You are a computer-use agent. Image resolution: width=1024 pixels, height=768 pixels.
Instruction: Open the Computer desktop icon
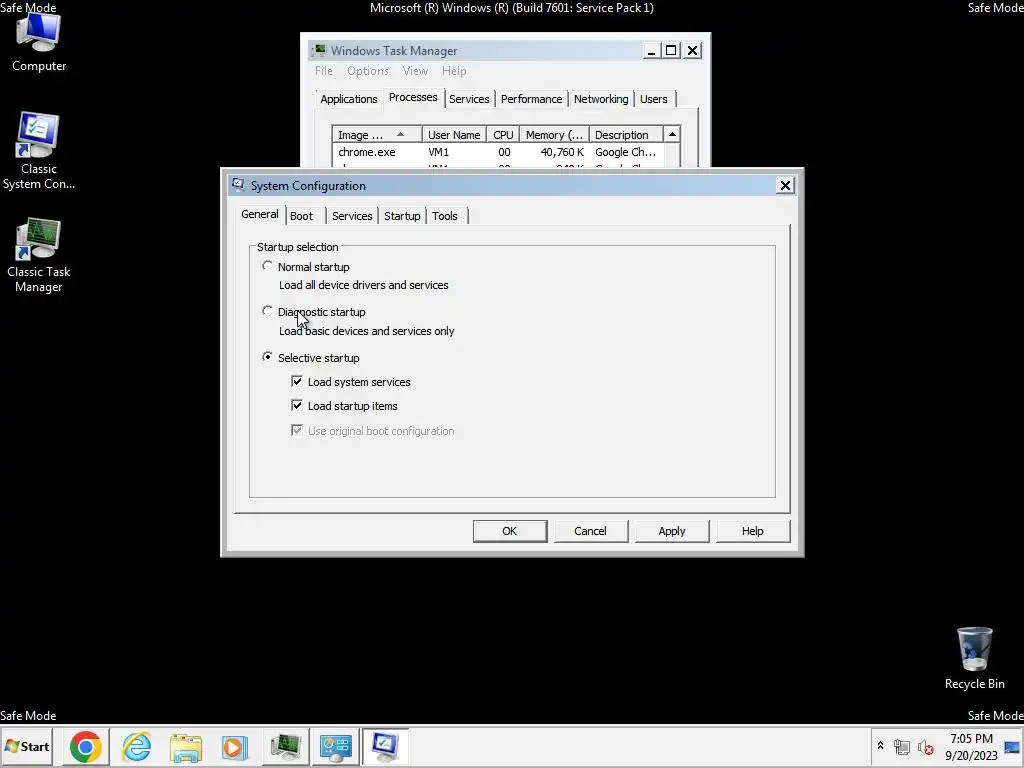39,43
